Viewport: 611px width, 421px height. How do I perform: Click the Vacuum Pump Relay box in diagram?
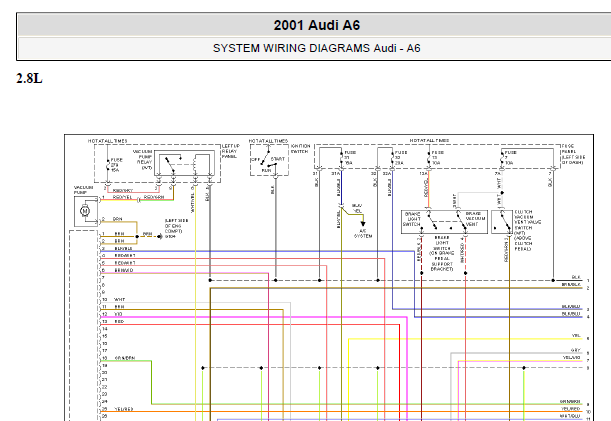[x=184, y=163]
